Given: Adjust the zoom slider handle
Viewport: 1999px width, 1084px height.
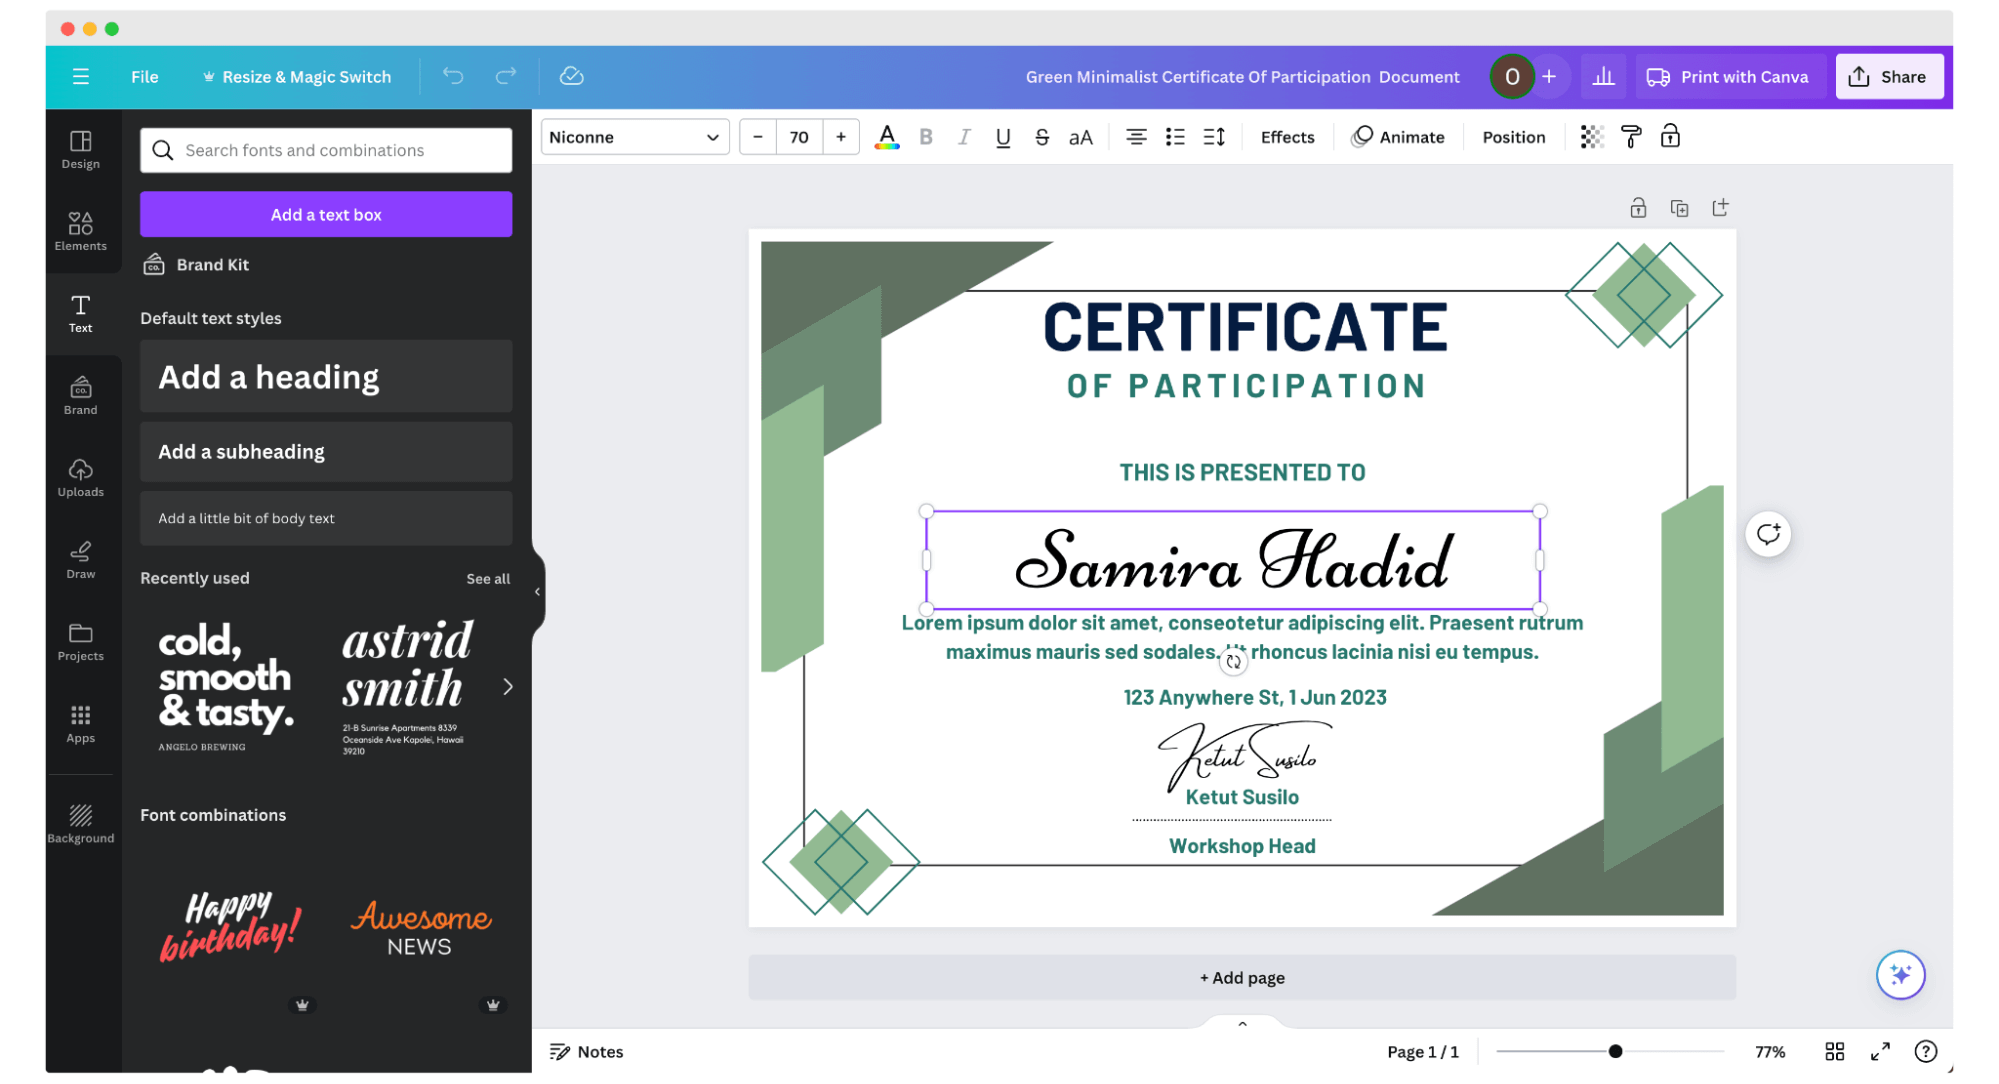Looking at the screenshot, I should (1615, 1051).
